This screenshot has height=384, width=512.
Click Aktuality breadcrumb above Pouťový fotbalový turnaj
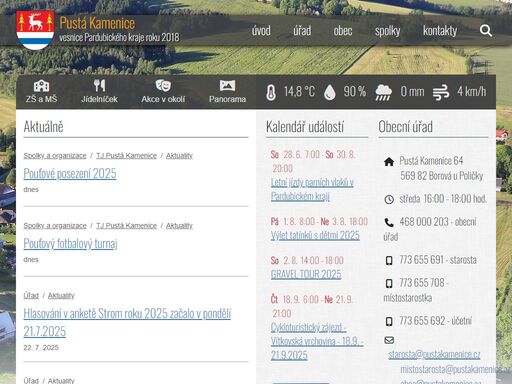[179, 226]
